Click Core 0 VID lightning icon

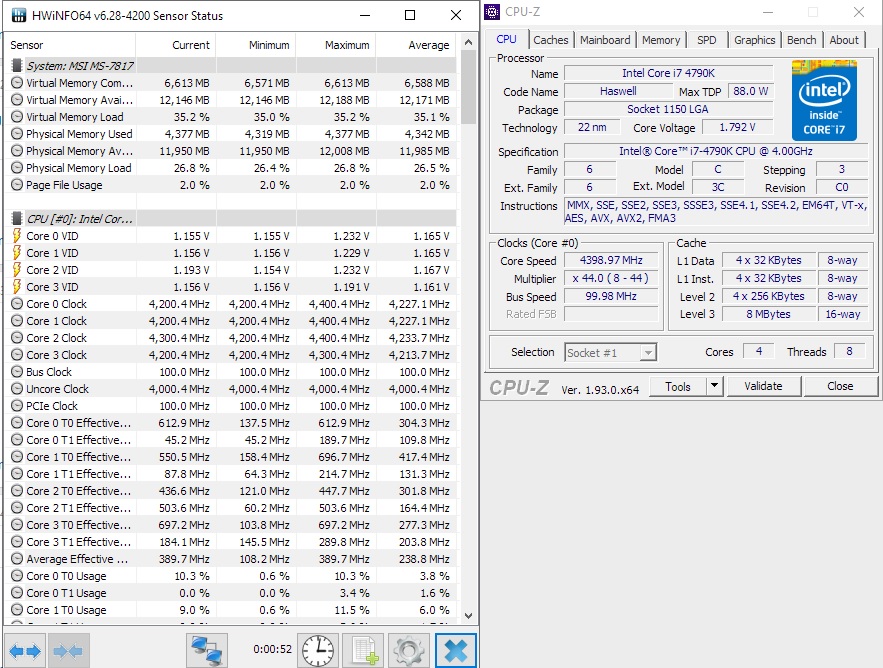point(17,235)
